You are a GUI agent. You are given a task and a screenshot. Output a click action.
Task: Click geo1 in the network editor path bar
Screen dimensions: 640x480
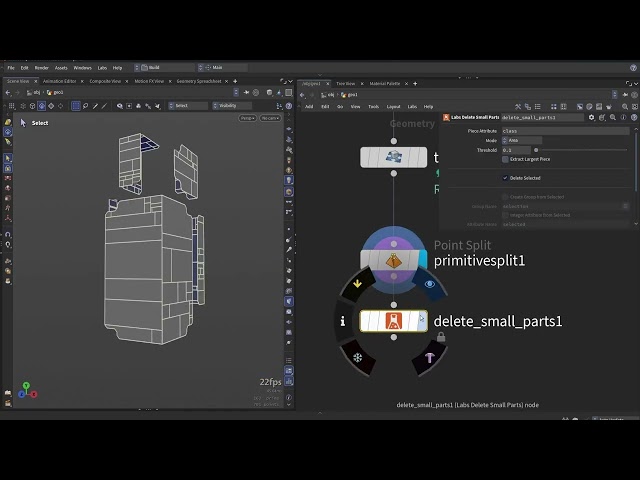coord(350,95)
